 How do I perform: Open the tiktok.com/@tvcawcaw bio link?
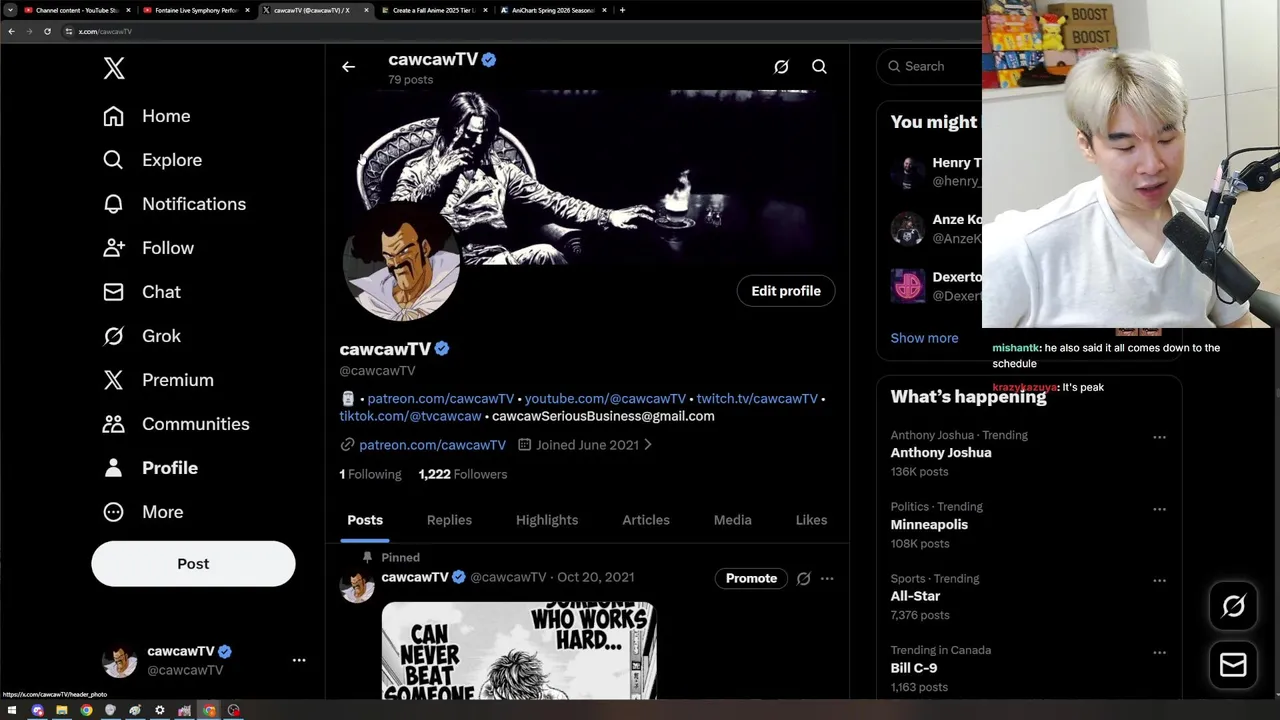(x=410, y=416)
